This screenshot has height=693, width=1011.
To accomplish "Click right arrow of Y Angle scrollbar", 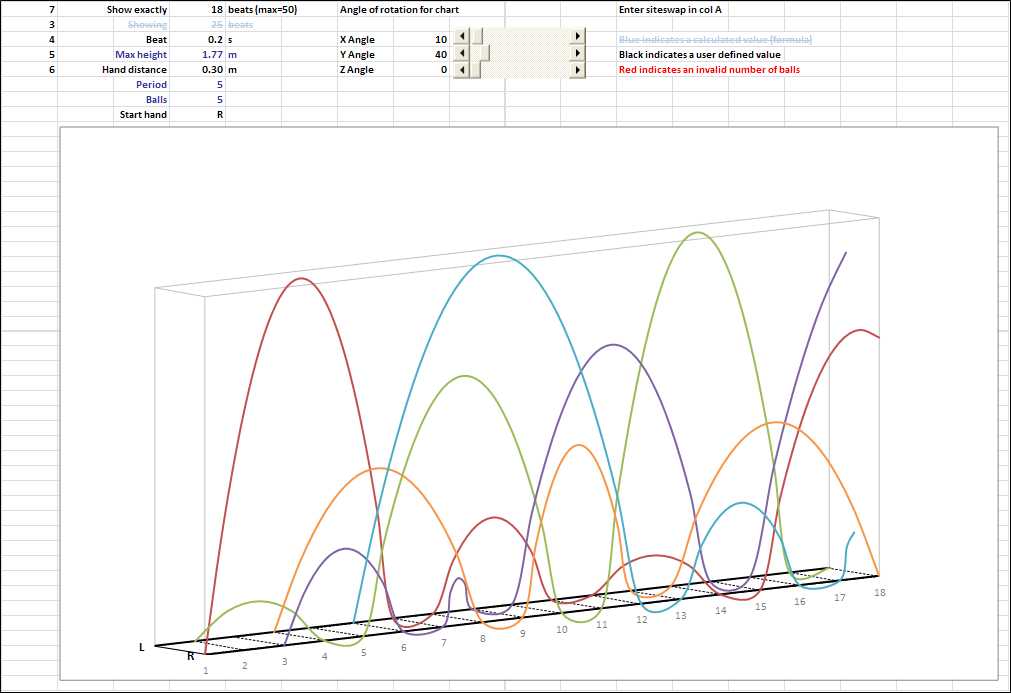I will tap(578, 53).
